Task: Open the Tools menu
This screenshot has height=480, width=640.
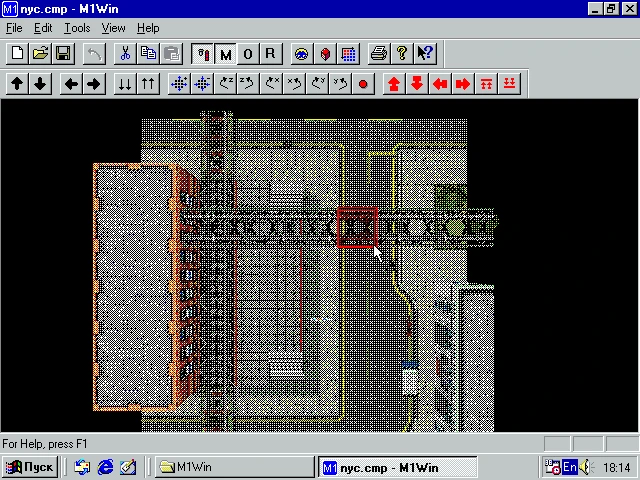Action: [77, 28]
